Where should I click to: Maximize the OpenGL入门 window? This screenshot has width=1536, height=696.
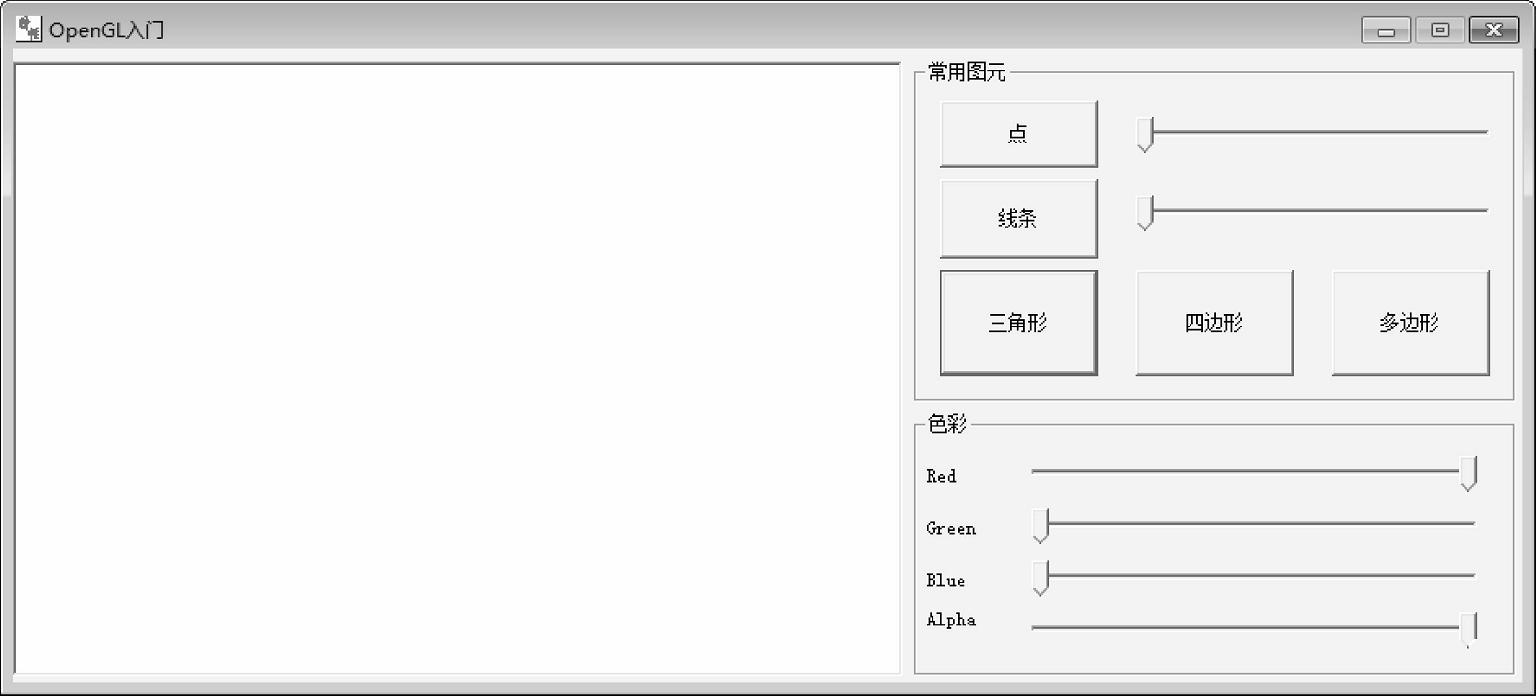(1440, 31)
